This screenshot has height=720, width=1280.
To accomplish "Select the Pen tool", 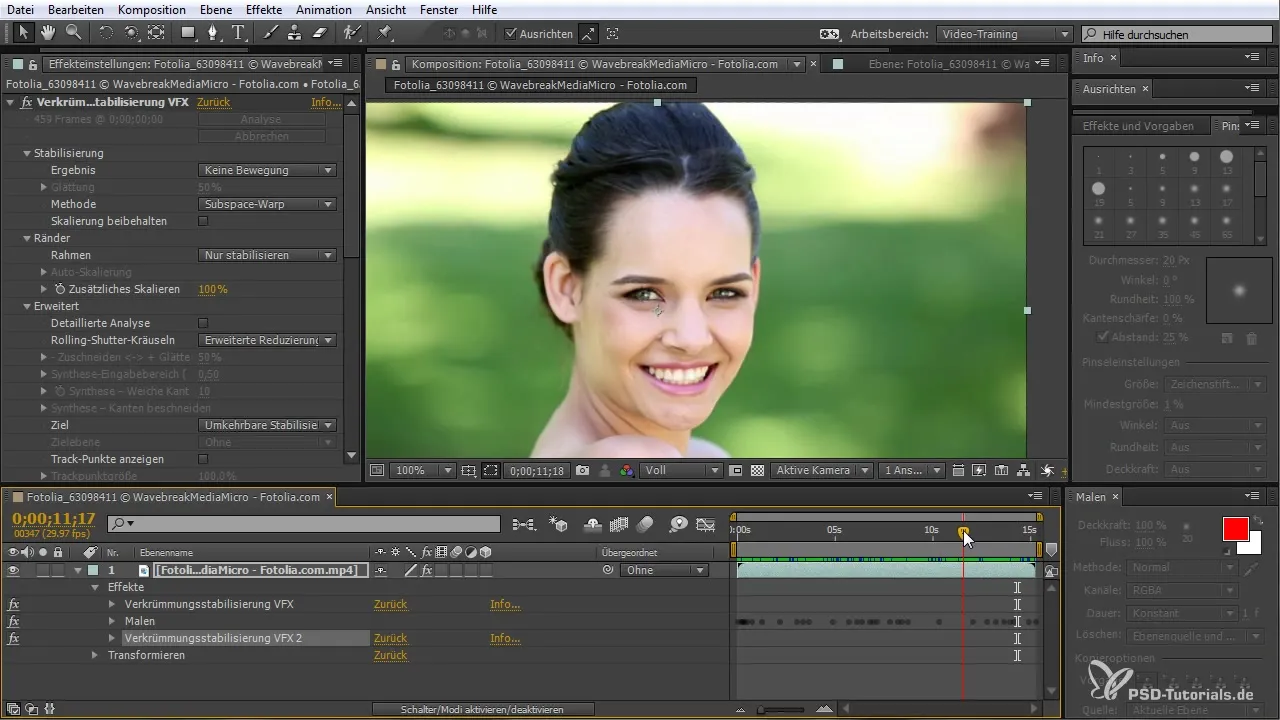I will point(212,33).
